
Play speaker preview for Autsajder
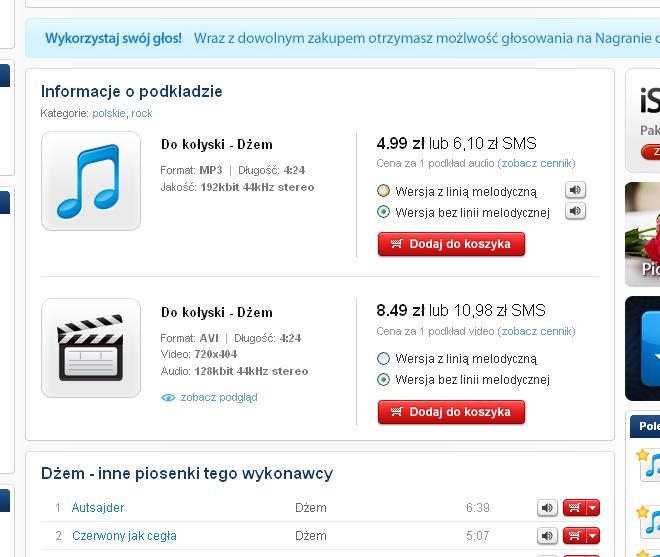coord(547,508)
